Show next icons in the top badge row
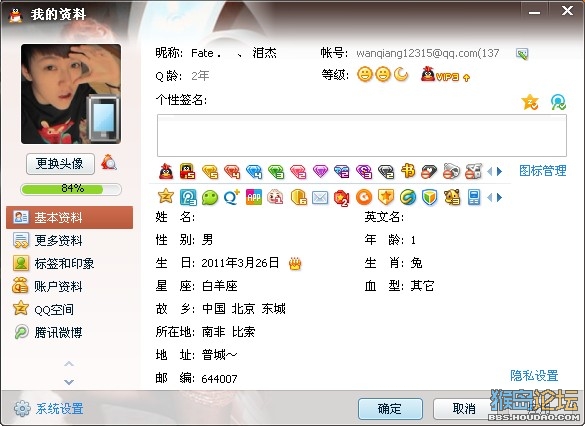The image size is (585, 426). [499, 172]
